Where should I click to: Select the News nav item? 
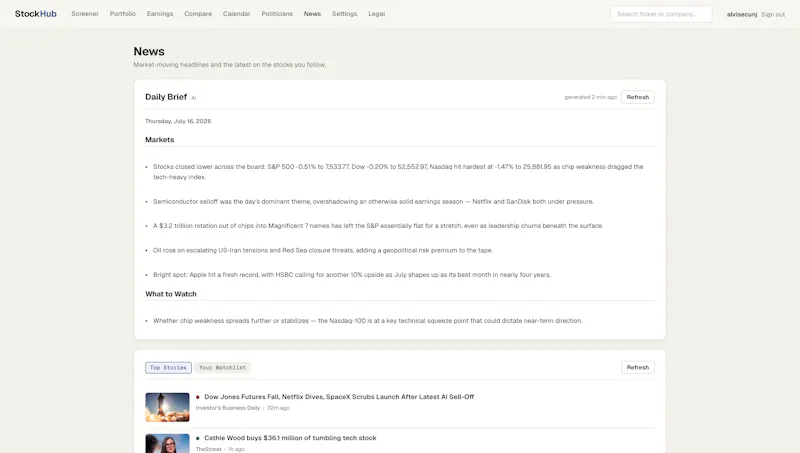(x=312, y=14)
